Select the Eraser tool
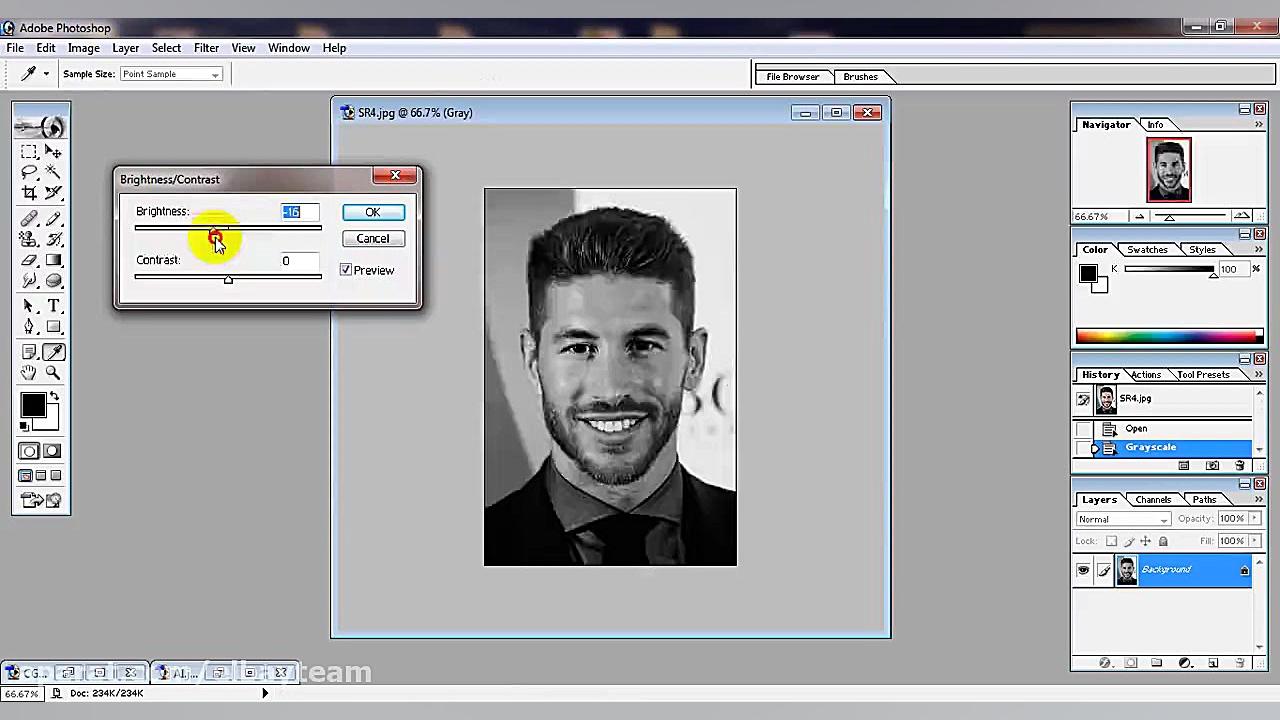 pos(29,260)
